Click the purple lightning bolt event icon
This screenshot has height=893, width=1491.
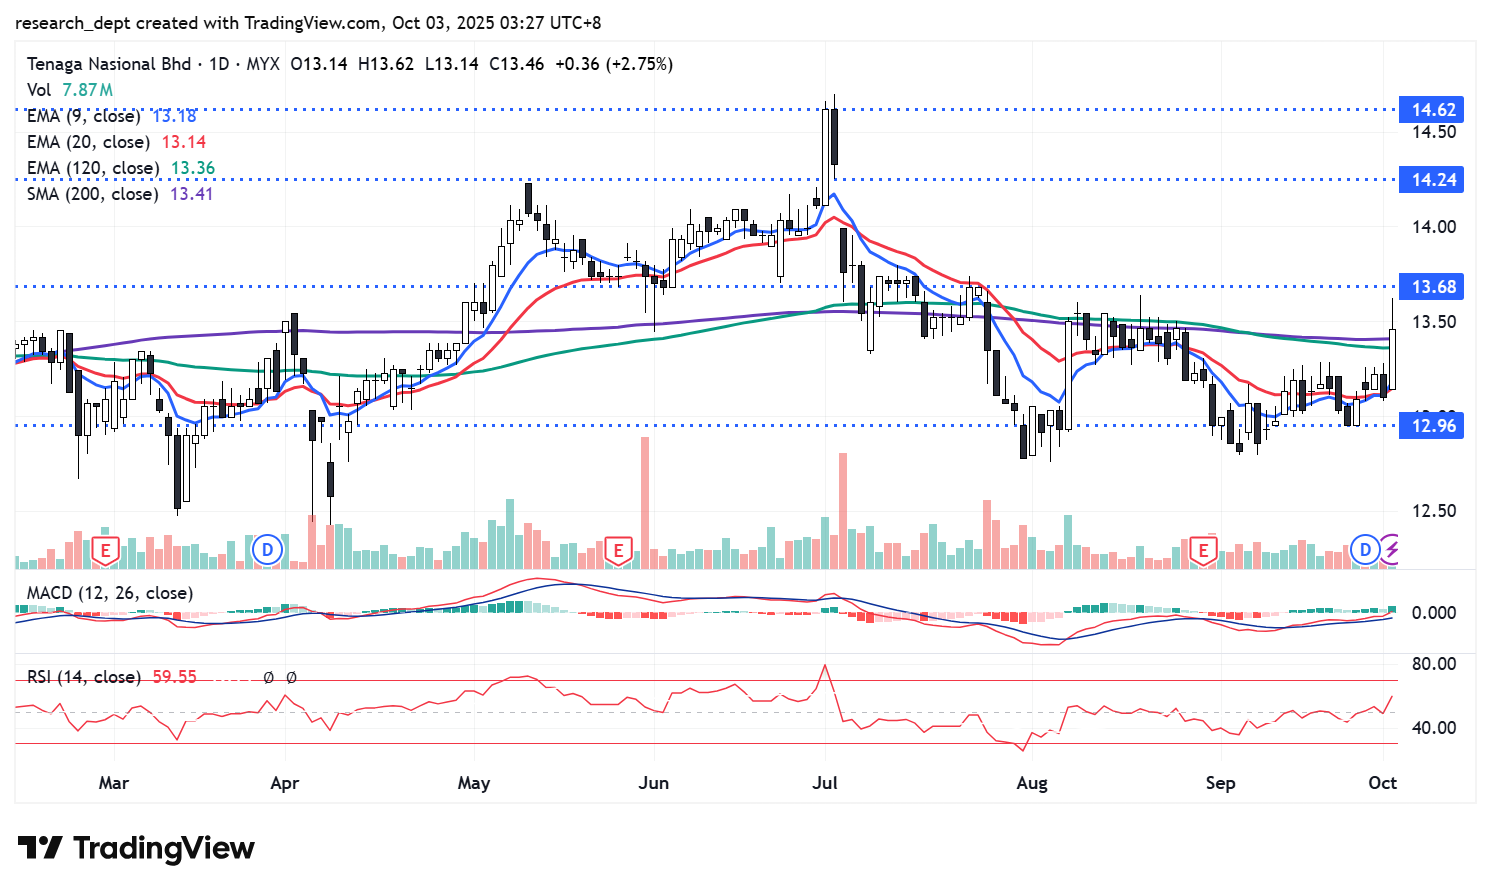(x=1391, y=549)
